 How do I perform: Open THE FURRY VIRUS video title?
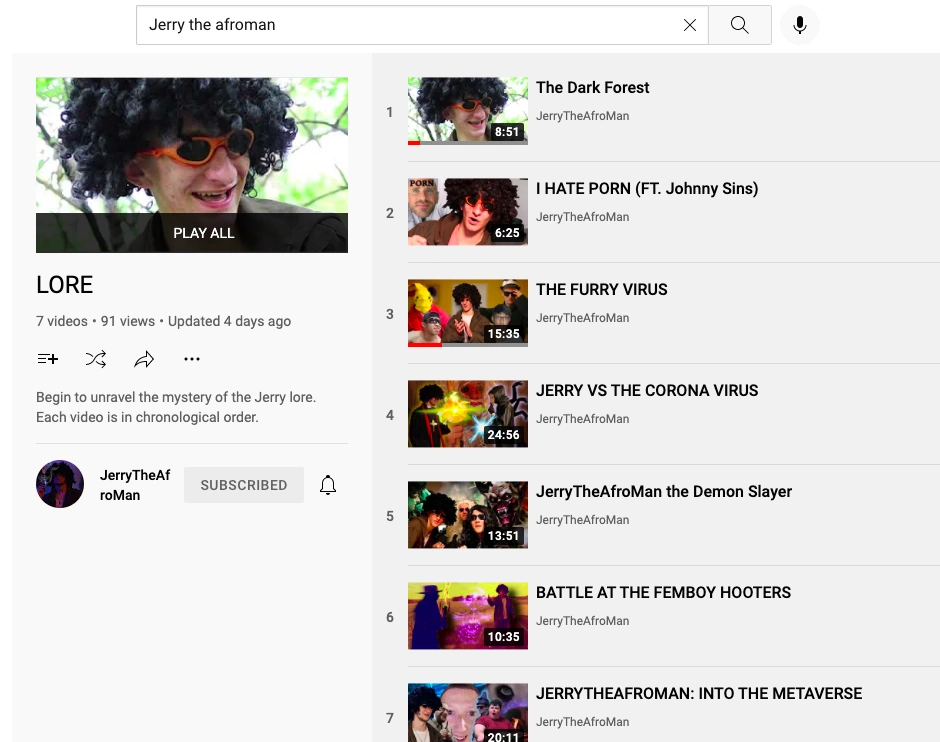click(601, 289)
